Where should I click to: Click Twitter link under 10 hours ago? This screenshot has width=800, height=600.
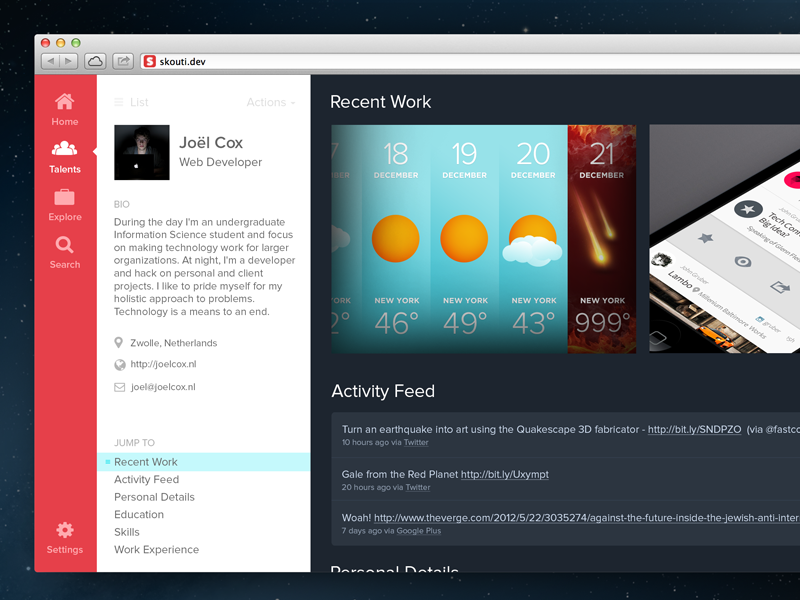tap(416, 442)
